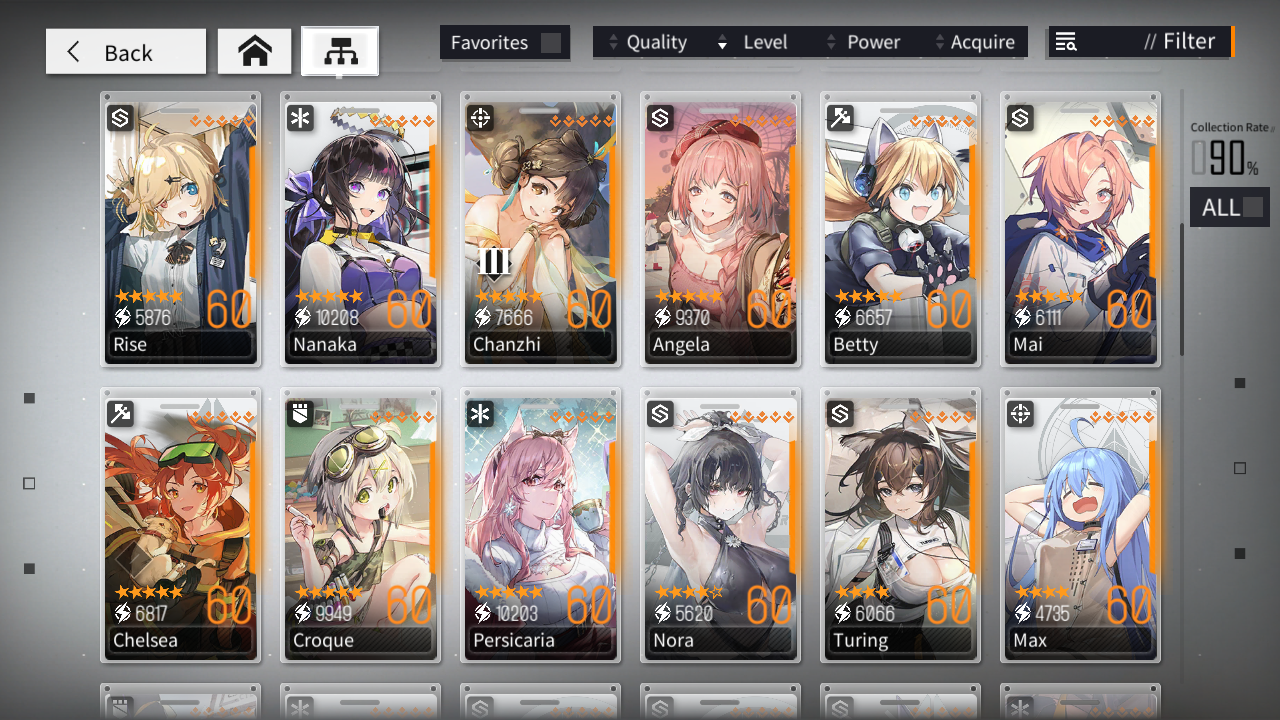The width and height of the screenshot is (1280, 720).
Task: Sort characters by Level
Action: (x=753, y=42)
